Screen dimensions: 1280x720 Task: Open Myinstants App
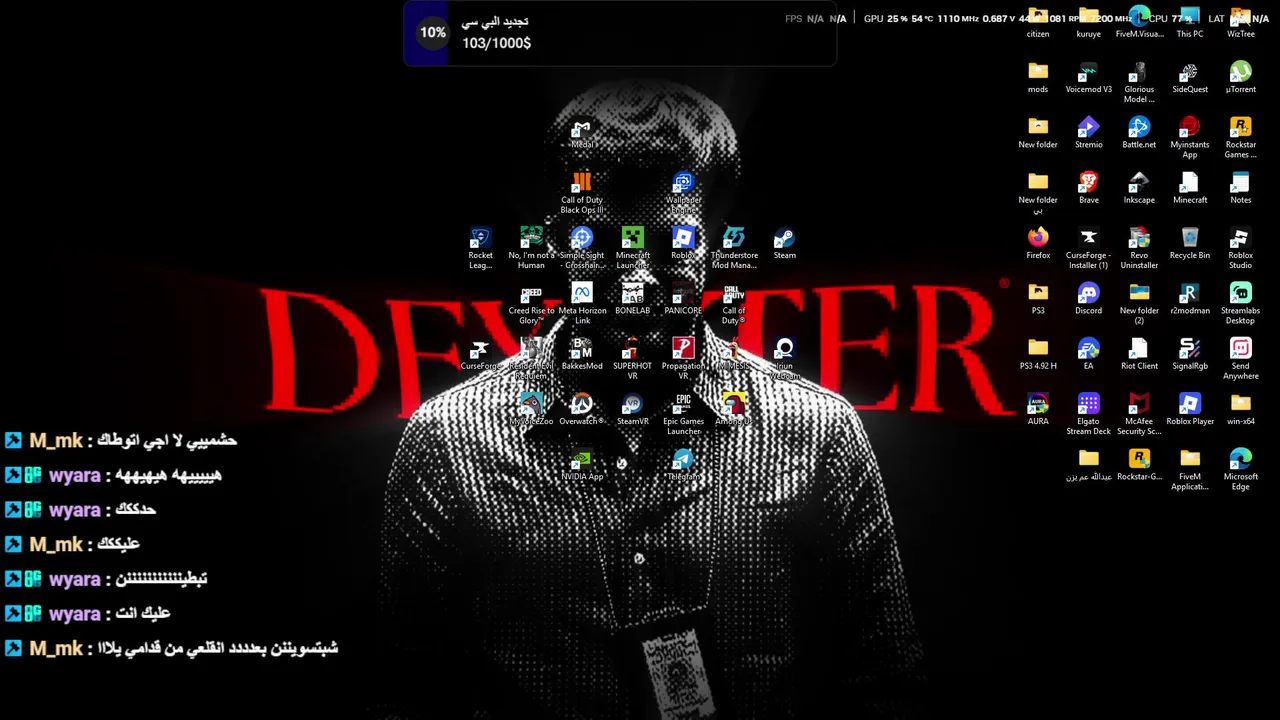pyautogui.click(x=1190, y=138)
